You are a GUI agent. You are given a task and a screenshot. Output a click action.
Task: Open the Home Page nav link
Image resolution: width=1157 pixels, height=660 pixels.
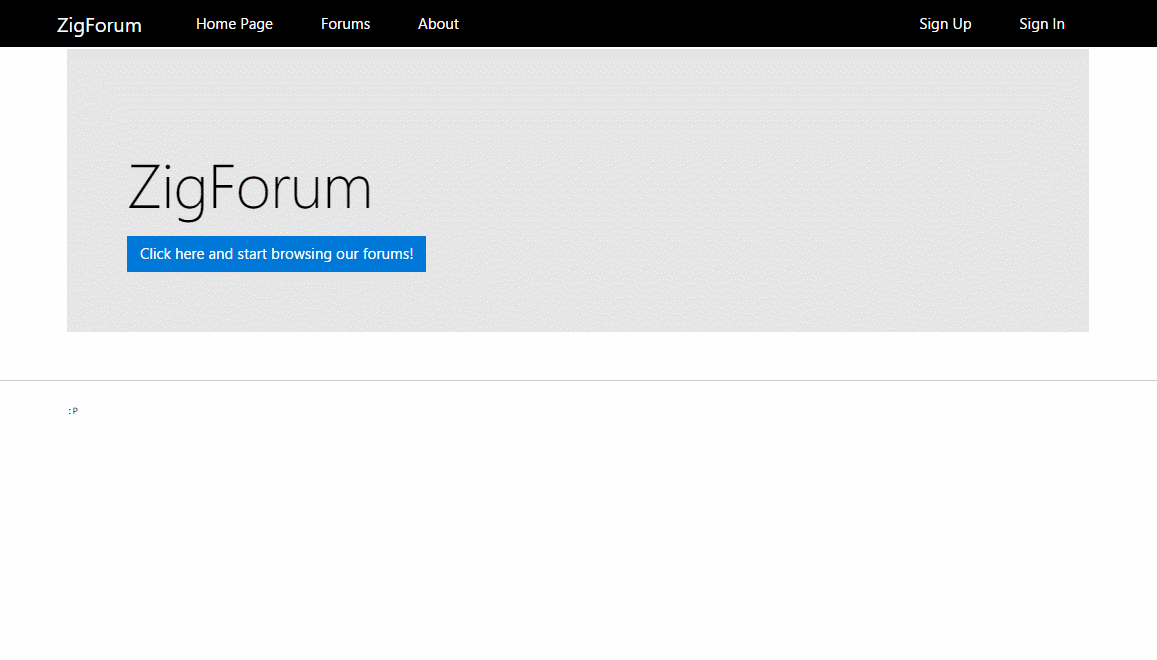coord(234,24)
